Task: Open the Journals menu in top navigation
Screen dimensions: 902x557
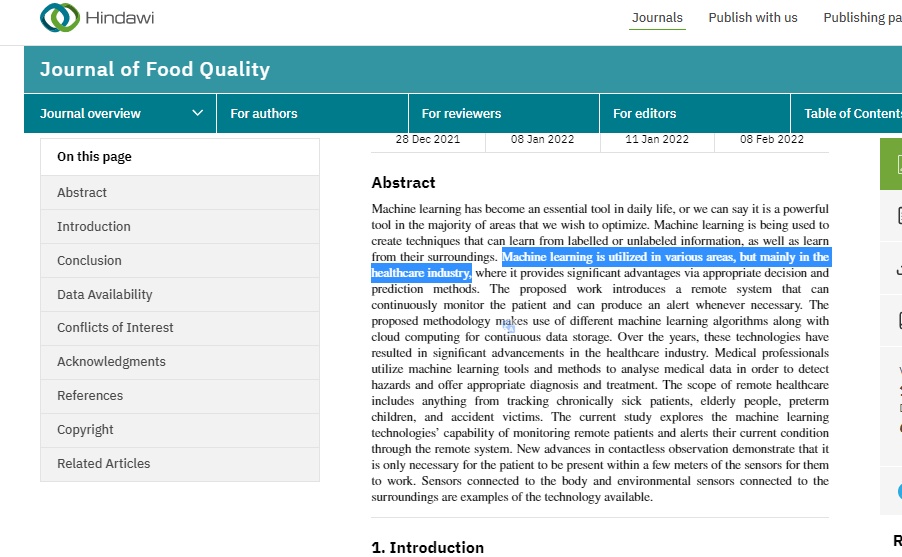Action: [657, 17]
